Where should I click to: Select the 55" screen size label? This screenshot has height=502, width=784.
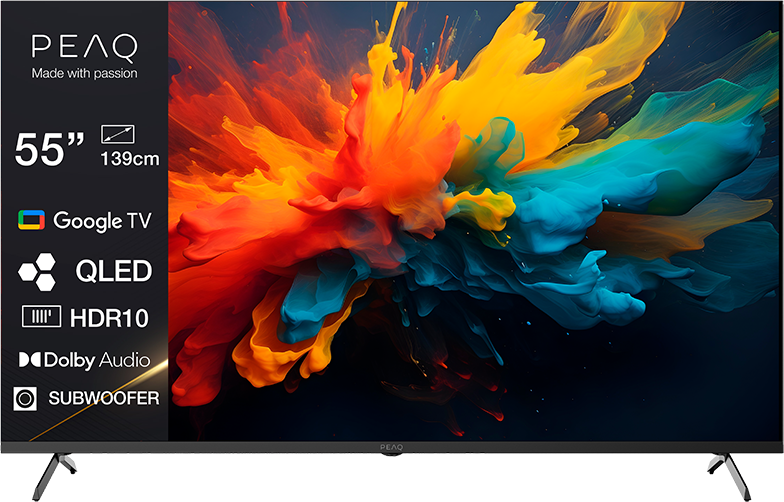click(50, 149)
